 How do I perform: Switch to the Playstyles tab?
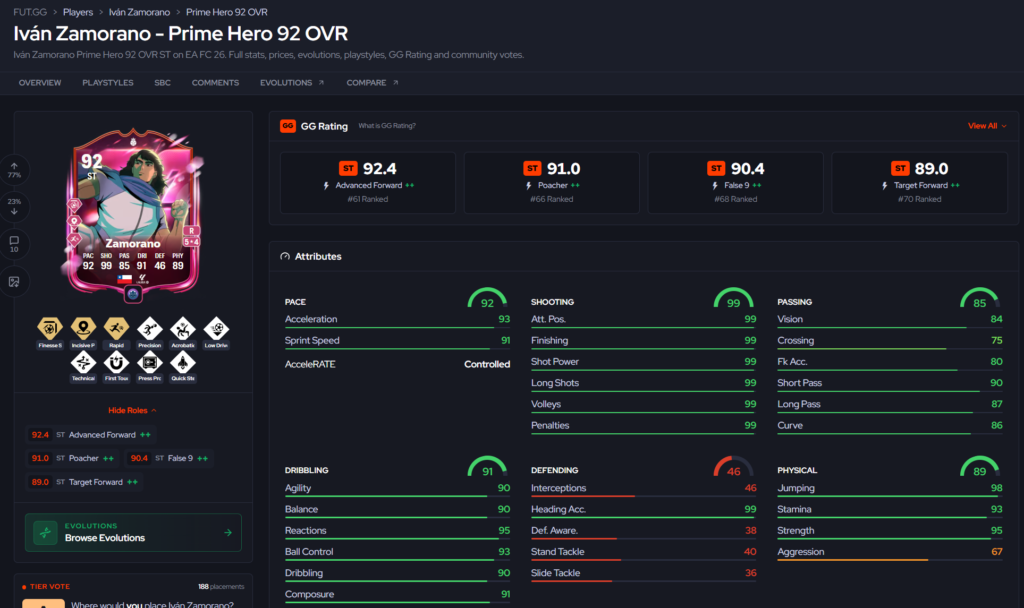(108, 83)
